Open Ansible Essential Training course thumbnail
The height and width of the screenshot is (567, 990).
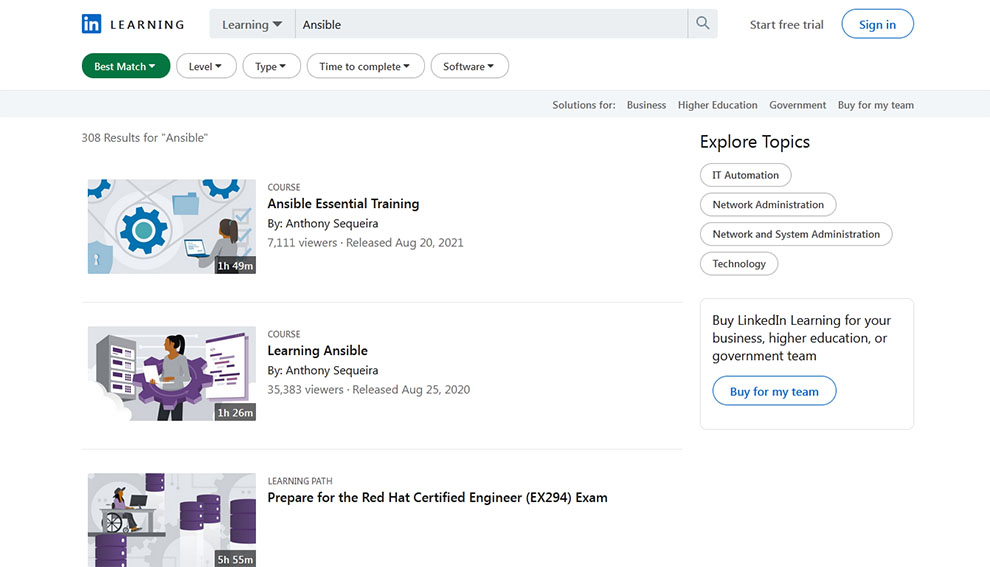coord(172,226)
